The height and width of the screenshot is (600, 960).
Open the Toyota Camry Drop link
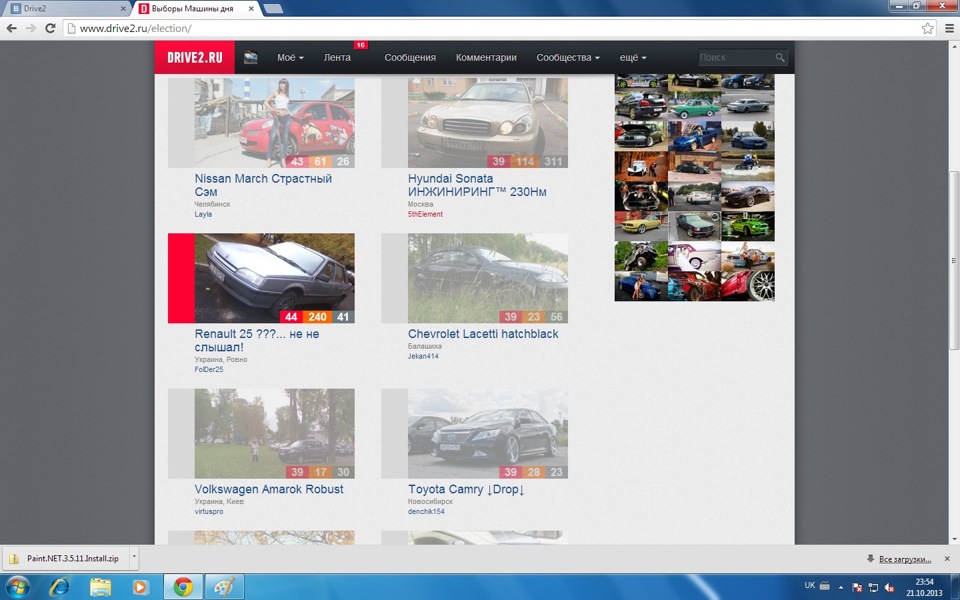[x=467, y=489]
